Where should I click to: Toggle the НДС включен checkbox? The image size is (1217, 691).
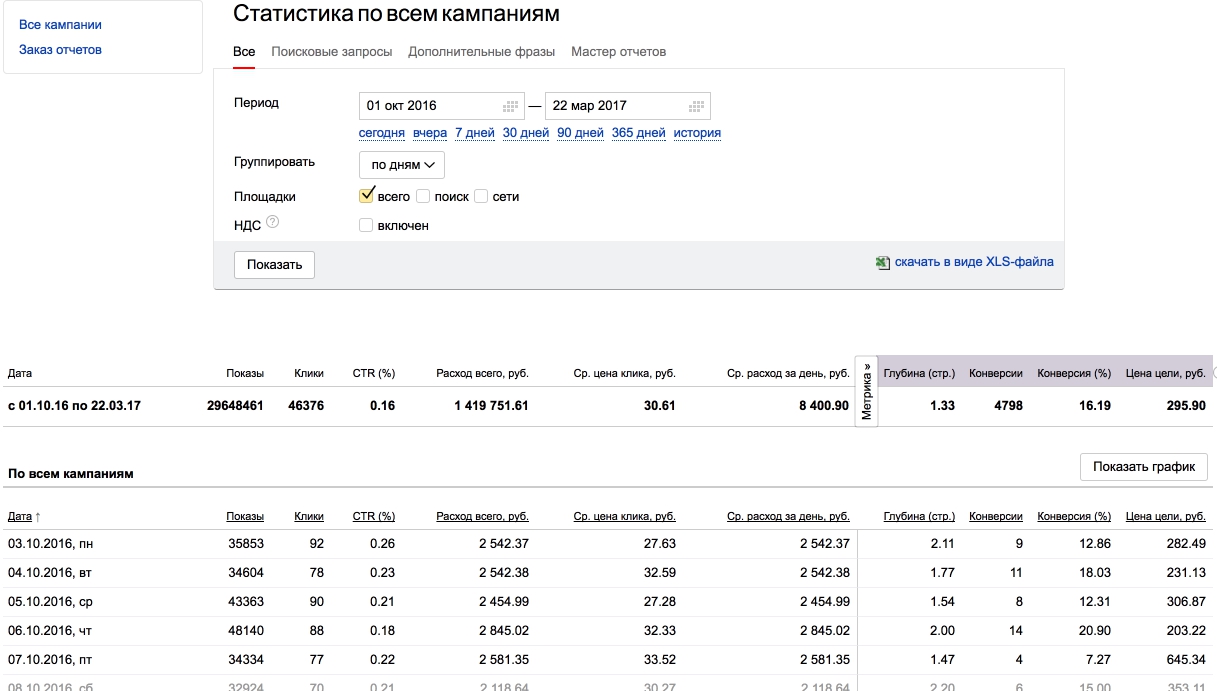point(366,225)
